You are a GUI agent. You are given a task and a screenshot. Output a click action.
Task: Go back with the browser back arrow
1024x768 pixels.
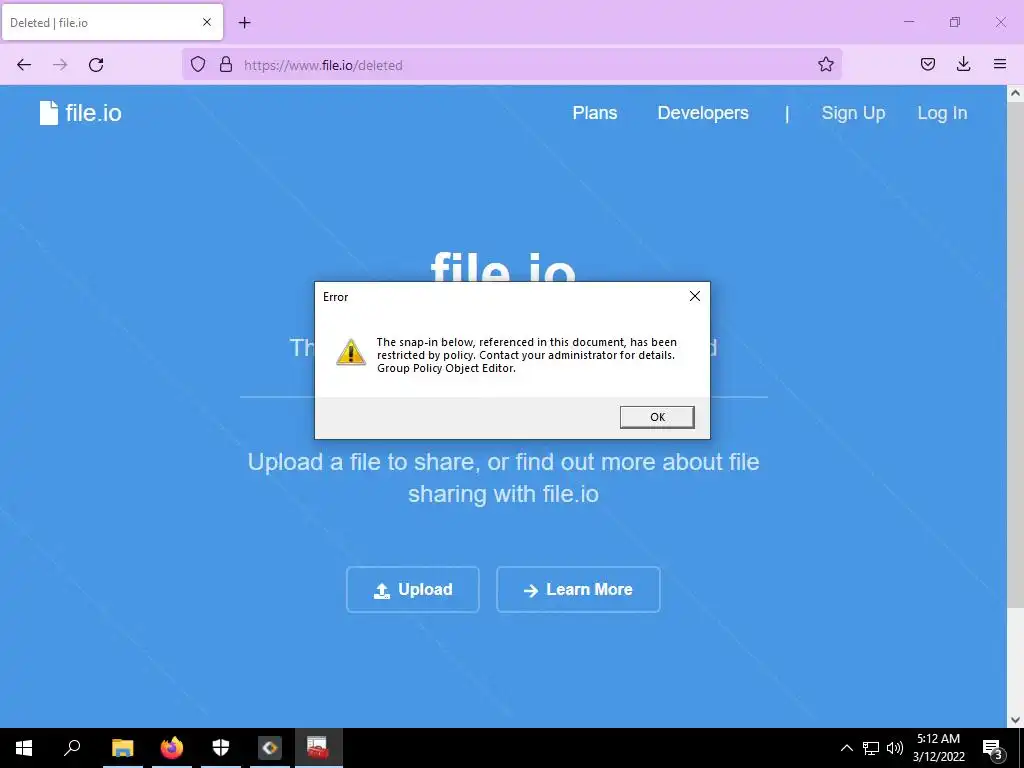(x=24, y=65)
